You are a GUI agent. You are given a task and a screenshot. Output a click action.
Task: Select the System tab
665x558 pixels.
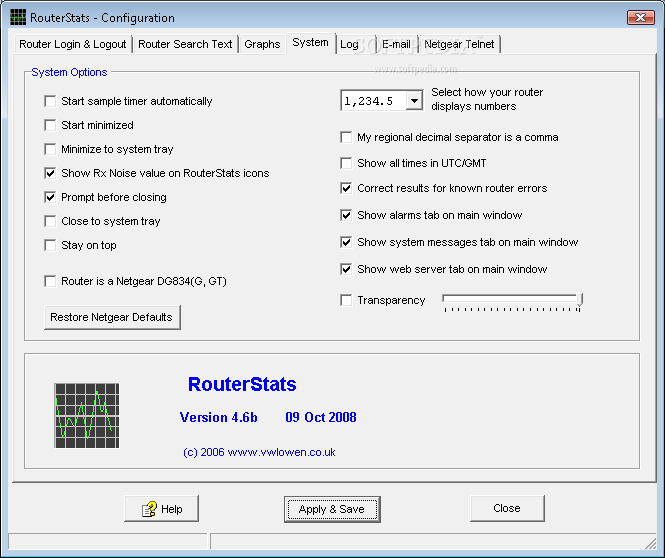(310, 43)
